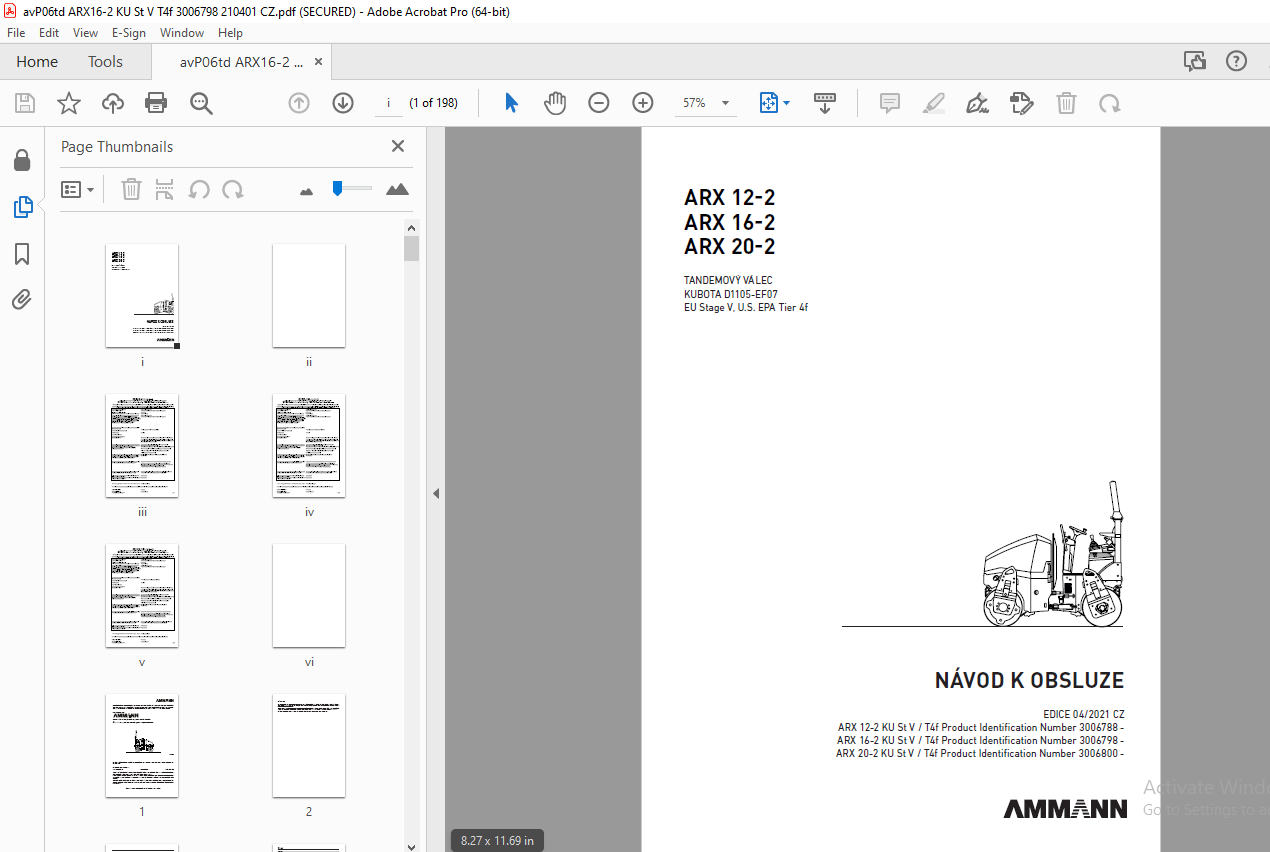1270x852 pixels.
Task: Add the document to starred files
Action: [x=69, y=103]
